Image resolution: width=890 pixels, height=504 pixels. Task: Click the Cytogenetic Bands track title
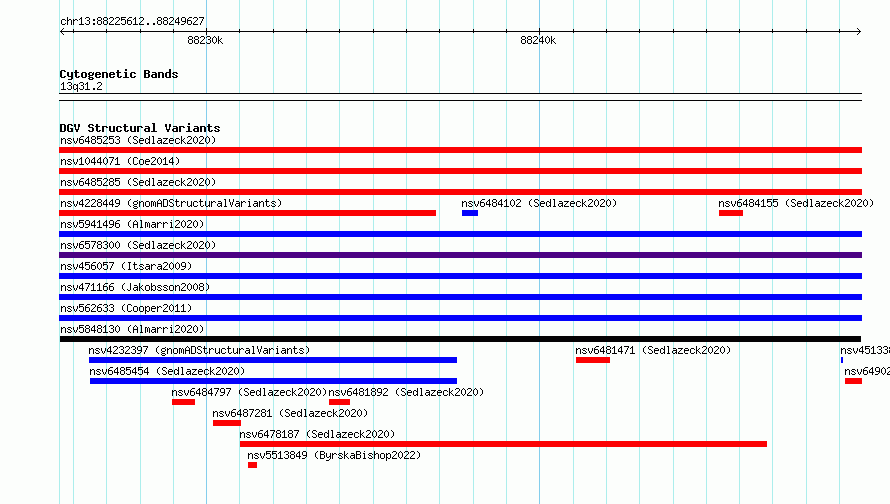tap(119, 74)
